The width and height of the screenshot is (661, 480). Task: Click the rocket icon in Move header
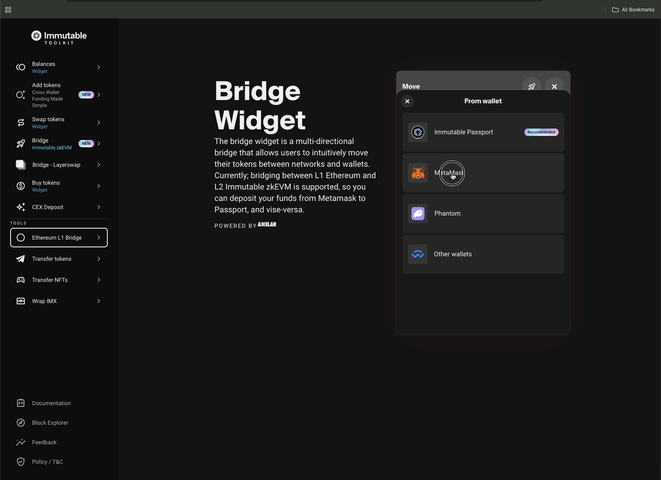[532, 86]
